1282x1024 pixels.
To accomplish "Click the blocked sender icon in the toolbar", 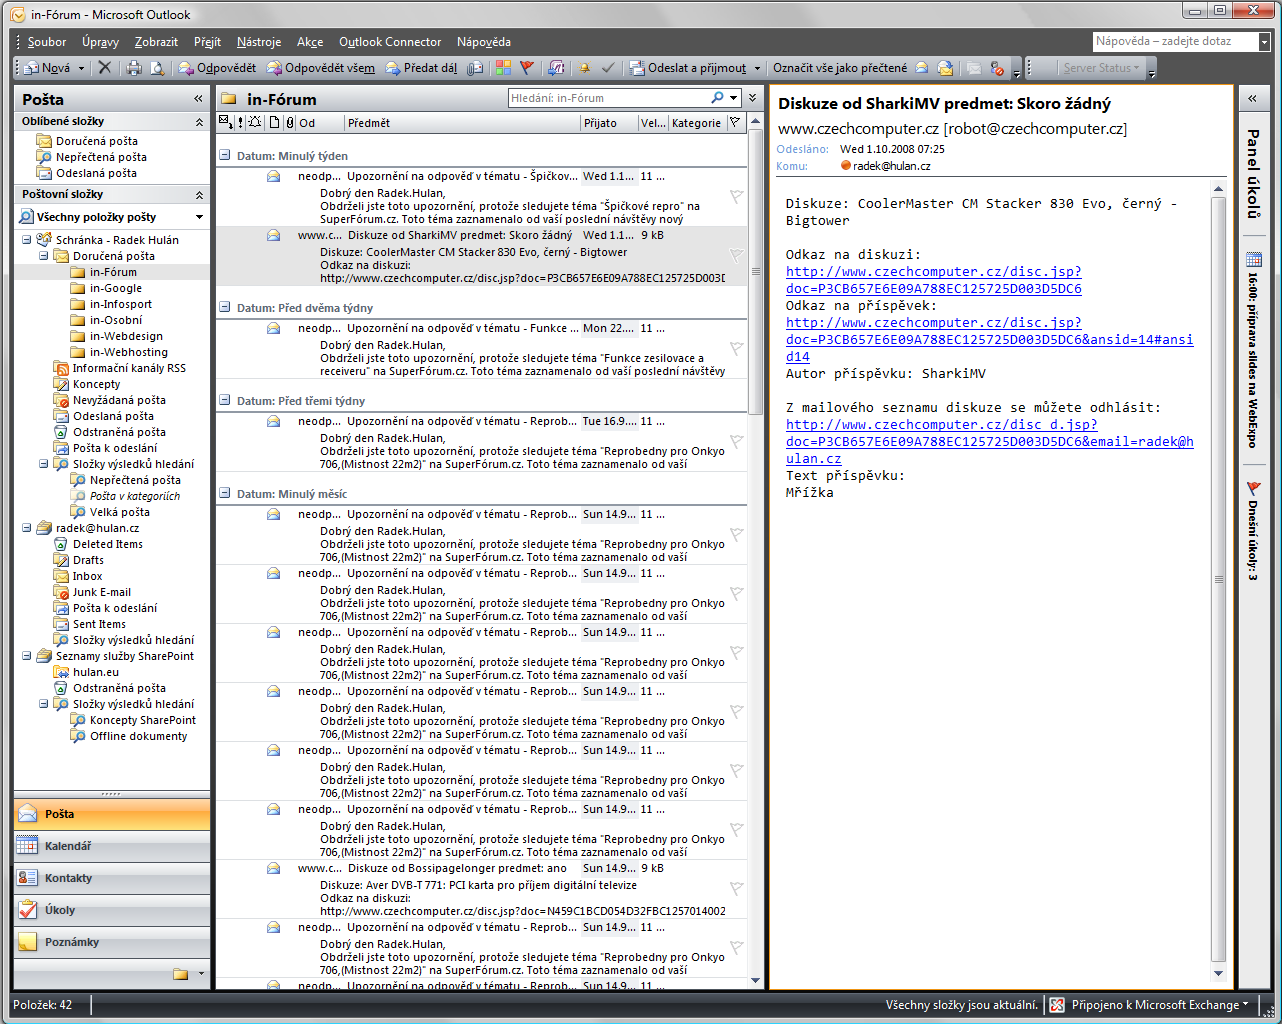I will [x=997, y=68].
